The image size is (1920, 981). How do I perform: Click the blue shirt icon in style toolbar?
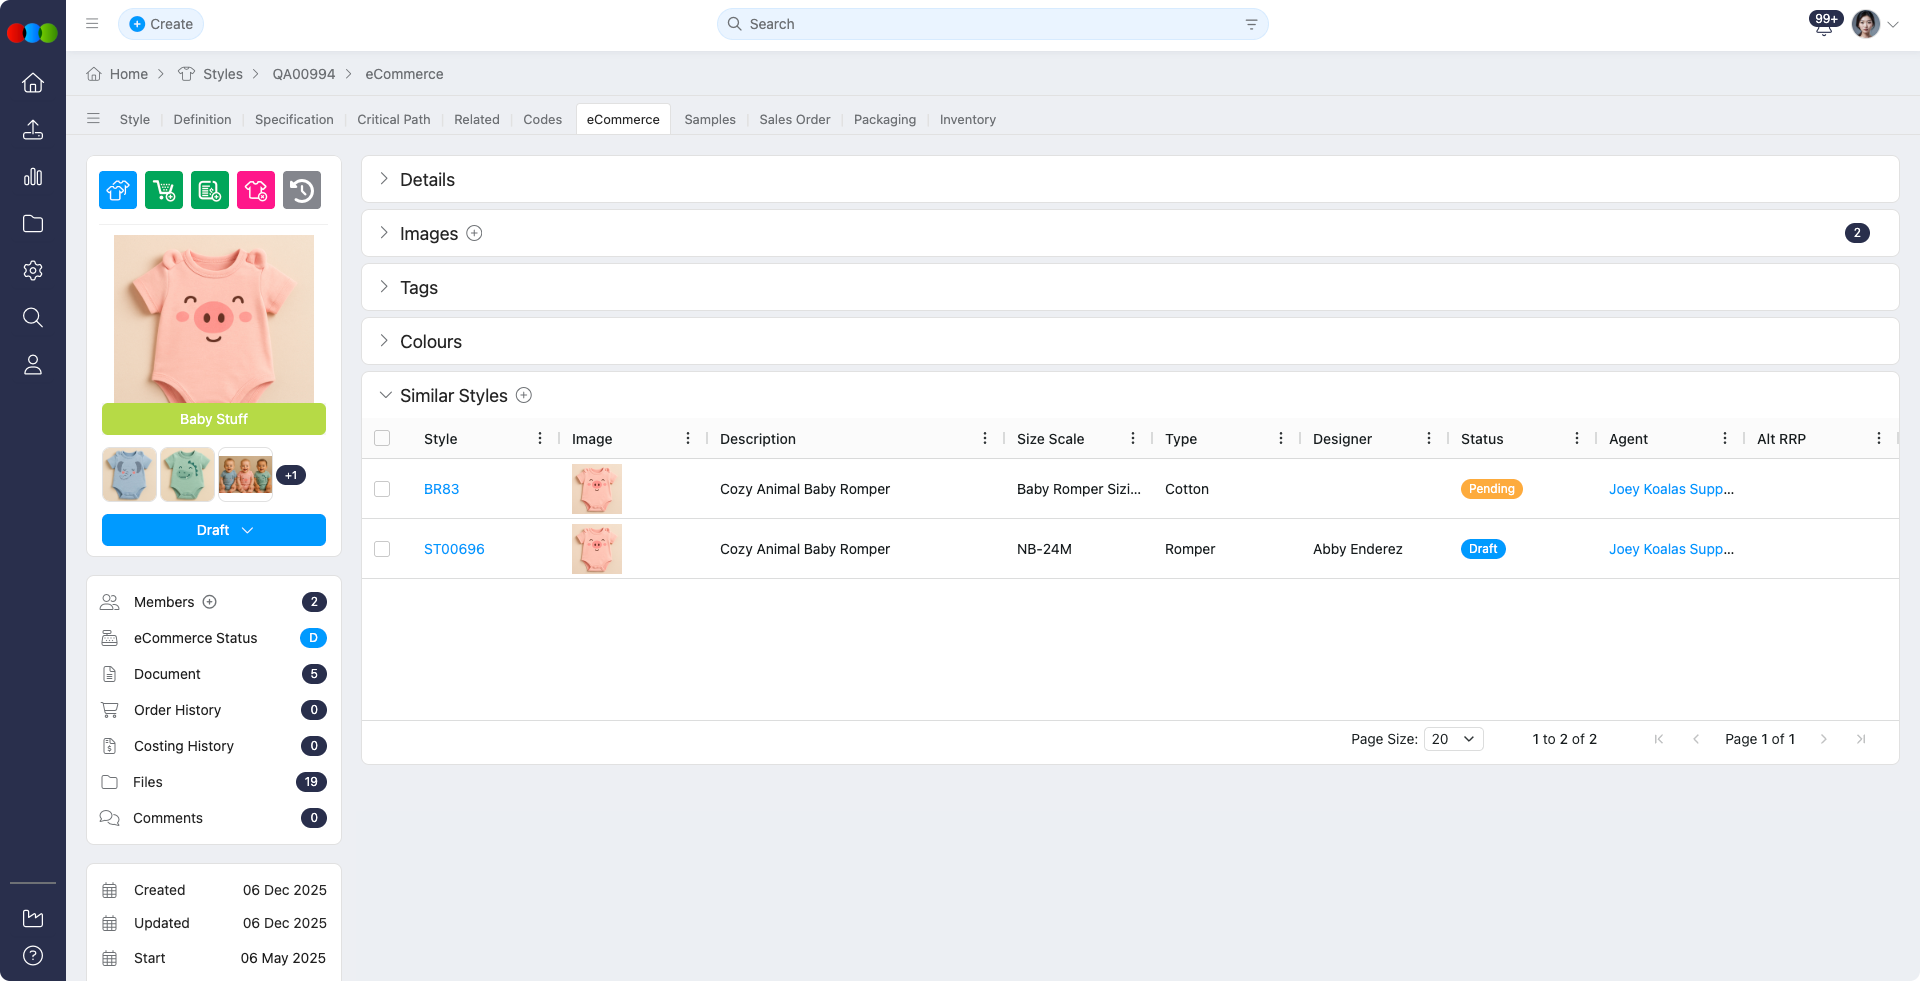tap(118, 190)
